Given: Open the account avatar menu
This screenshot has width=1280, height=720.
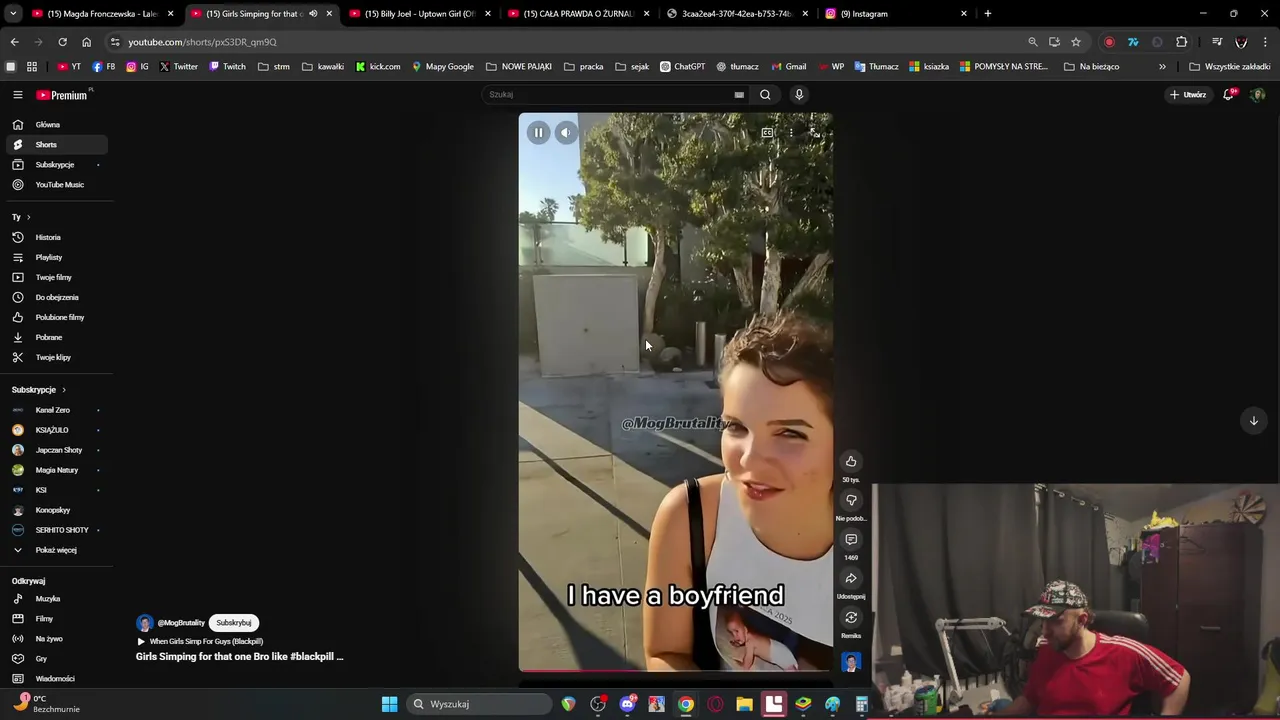Looking at the screenshot, I should point(1258,94).
